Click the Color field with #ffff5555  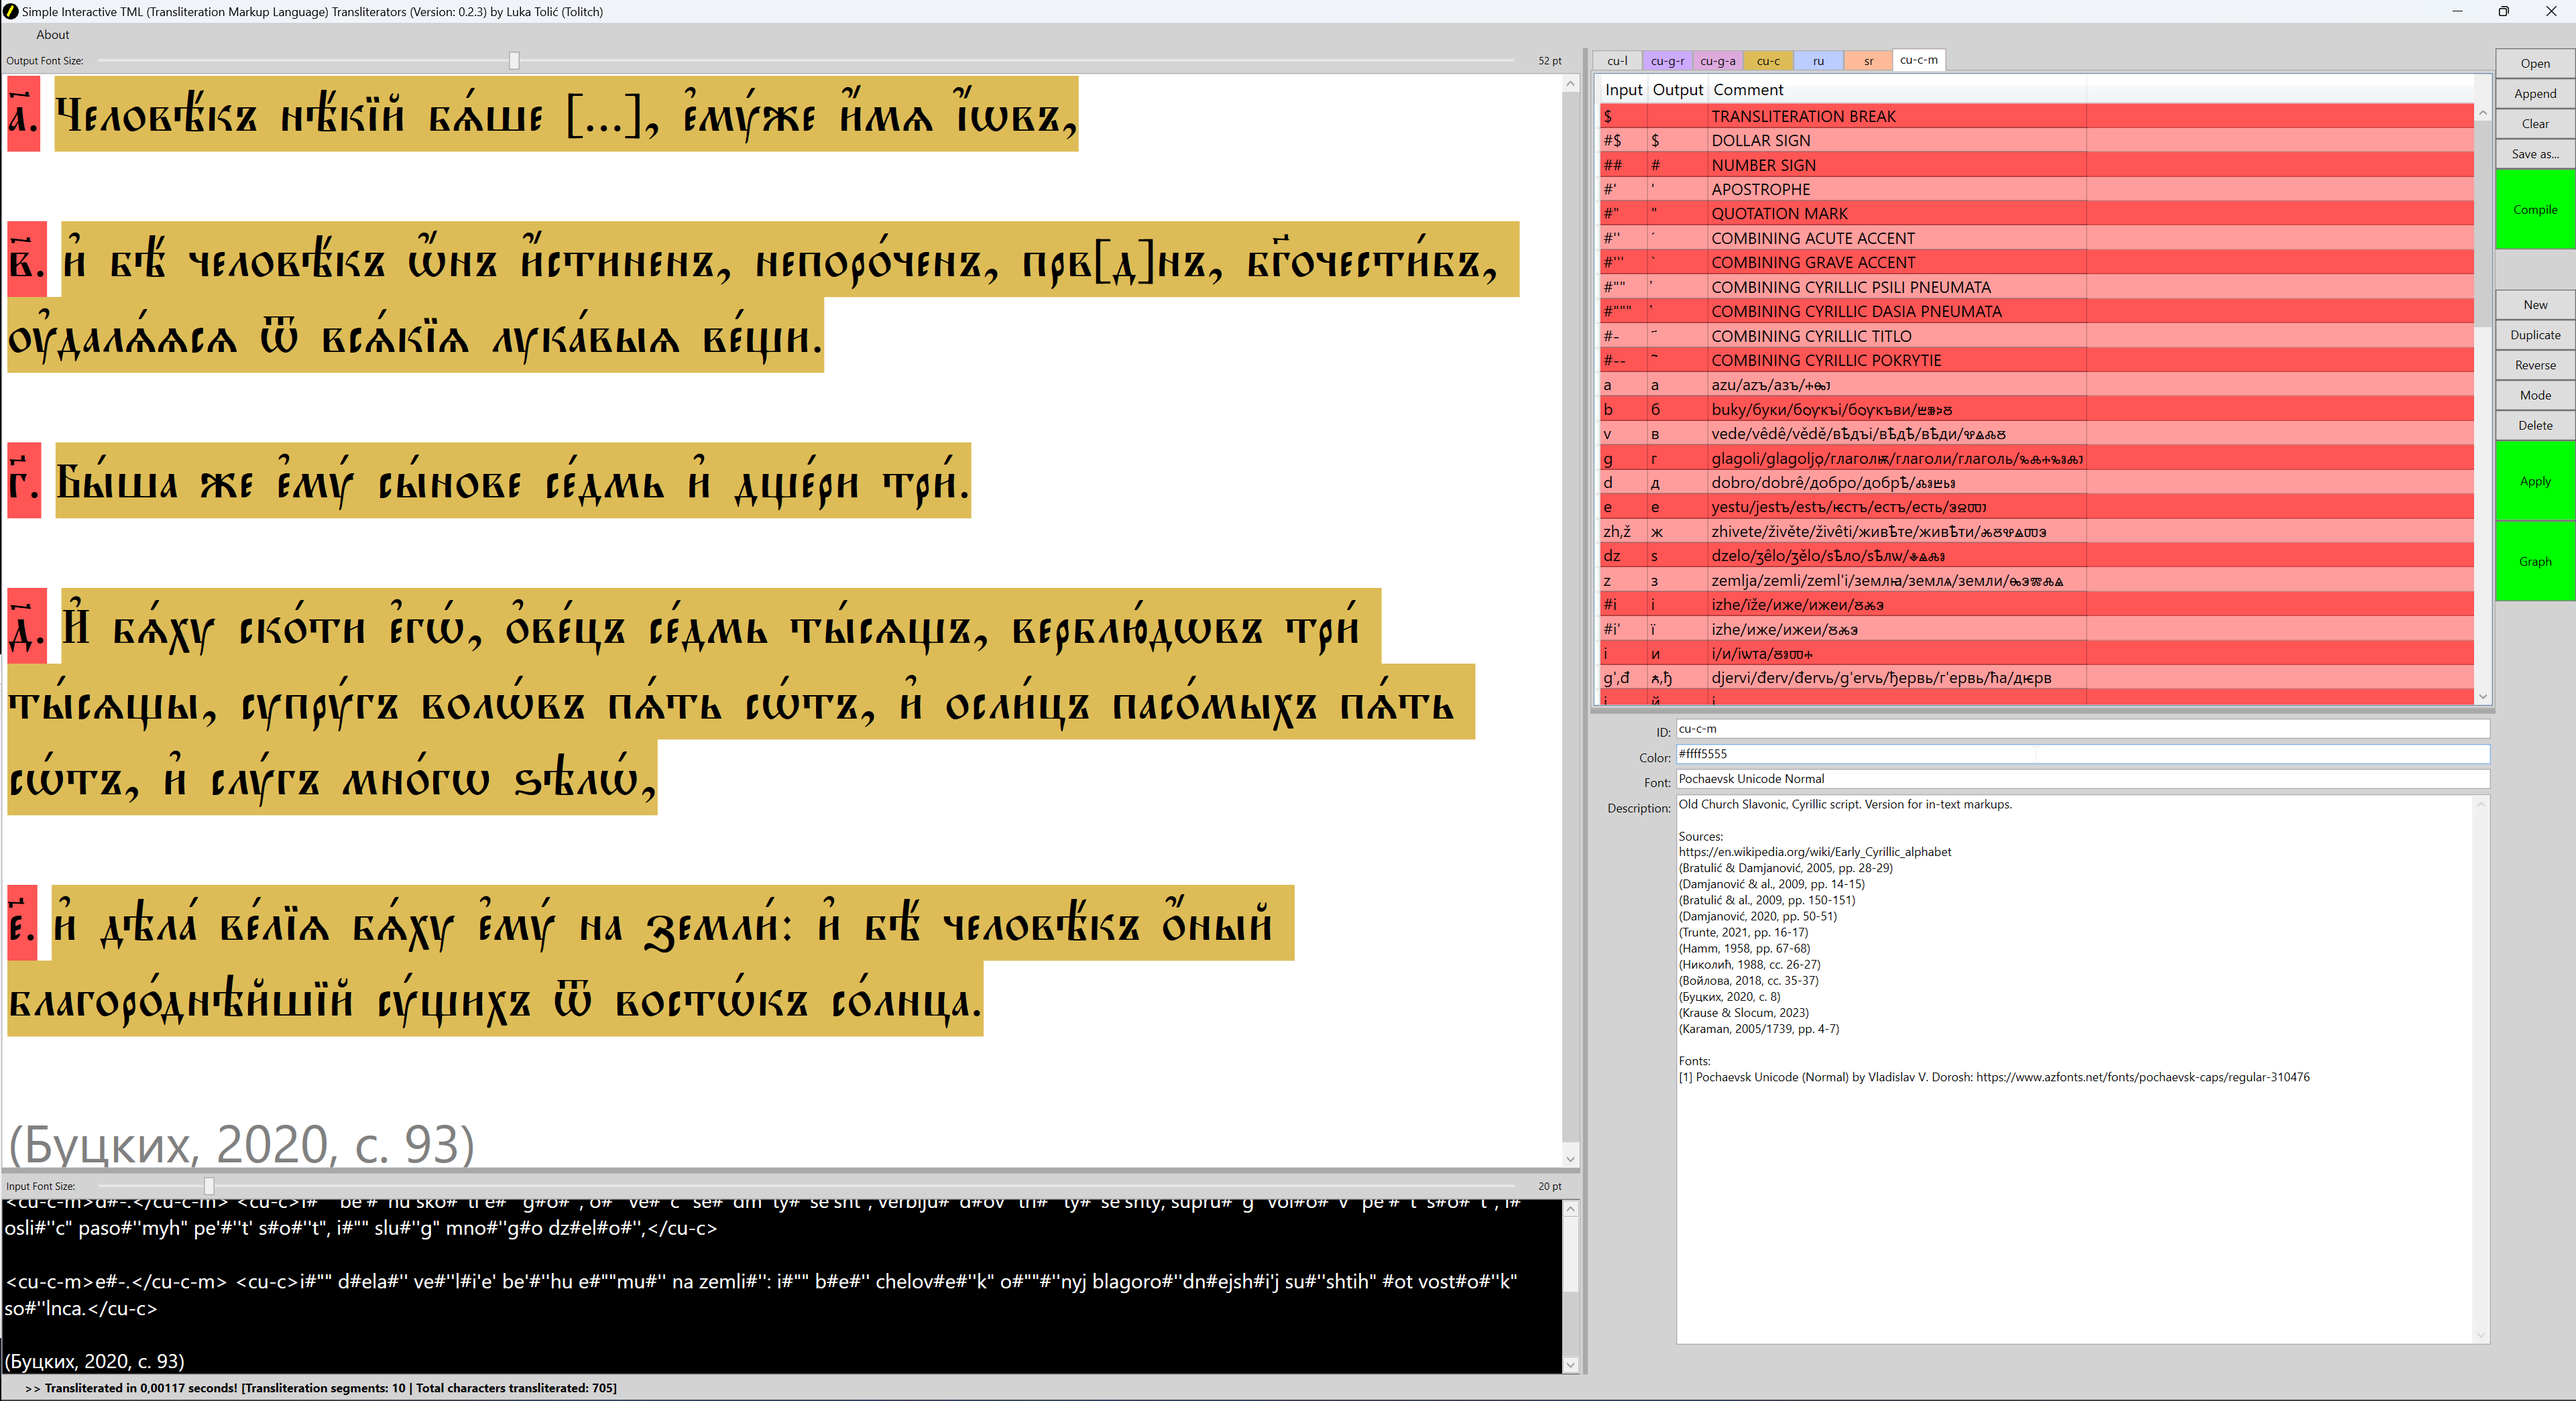point(2082,754)
